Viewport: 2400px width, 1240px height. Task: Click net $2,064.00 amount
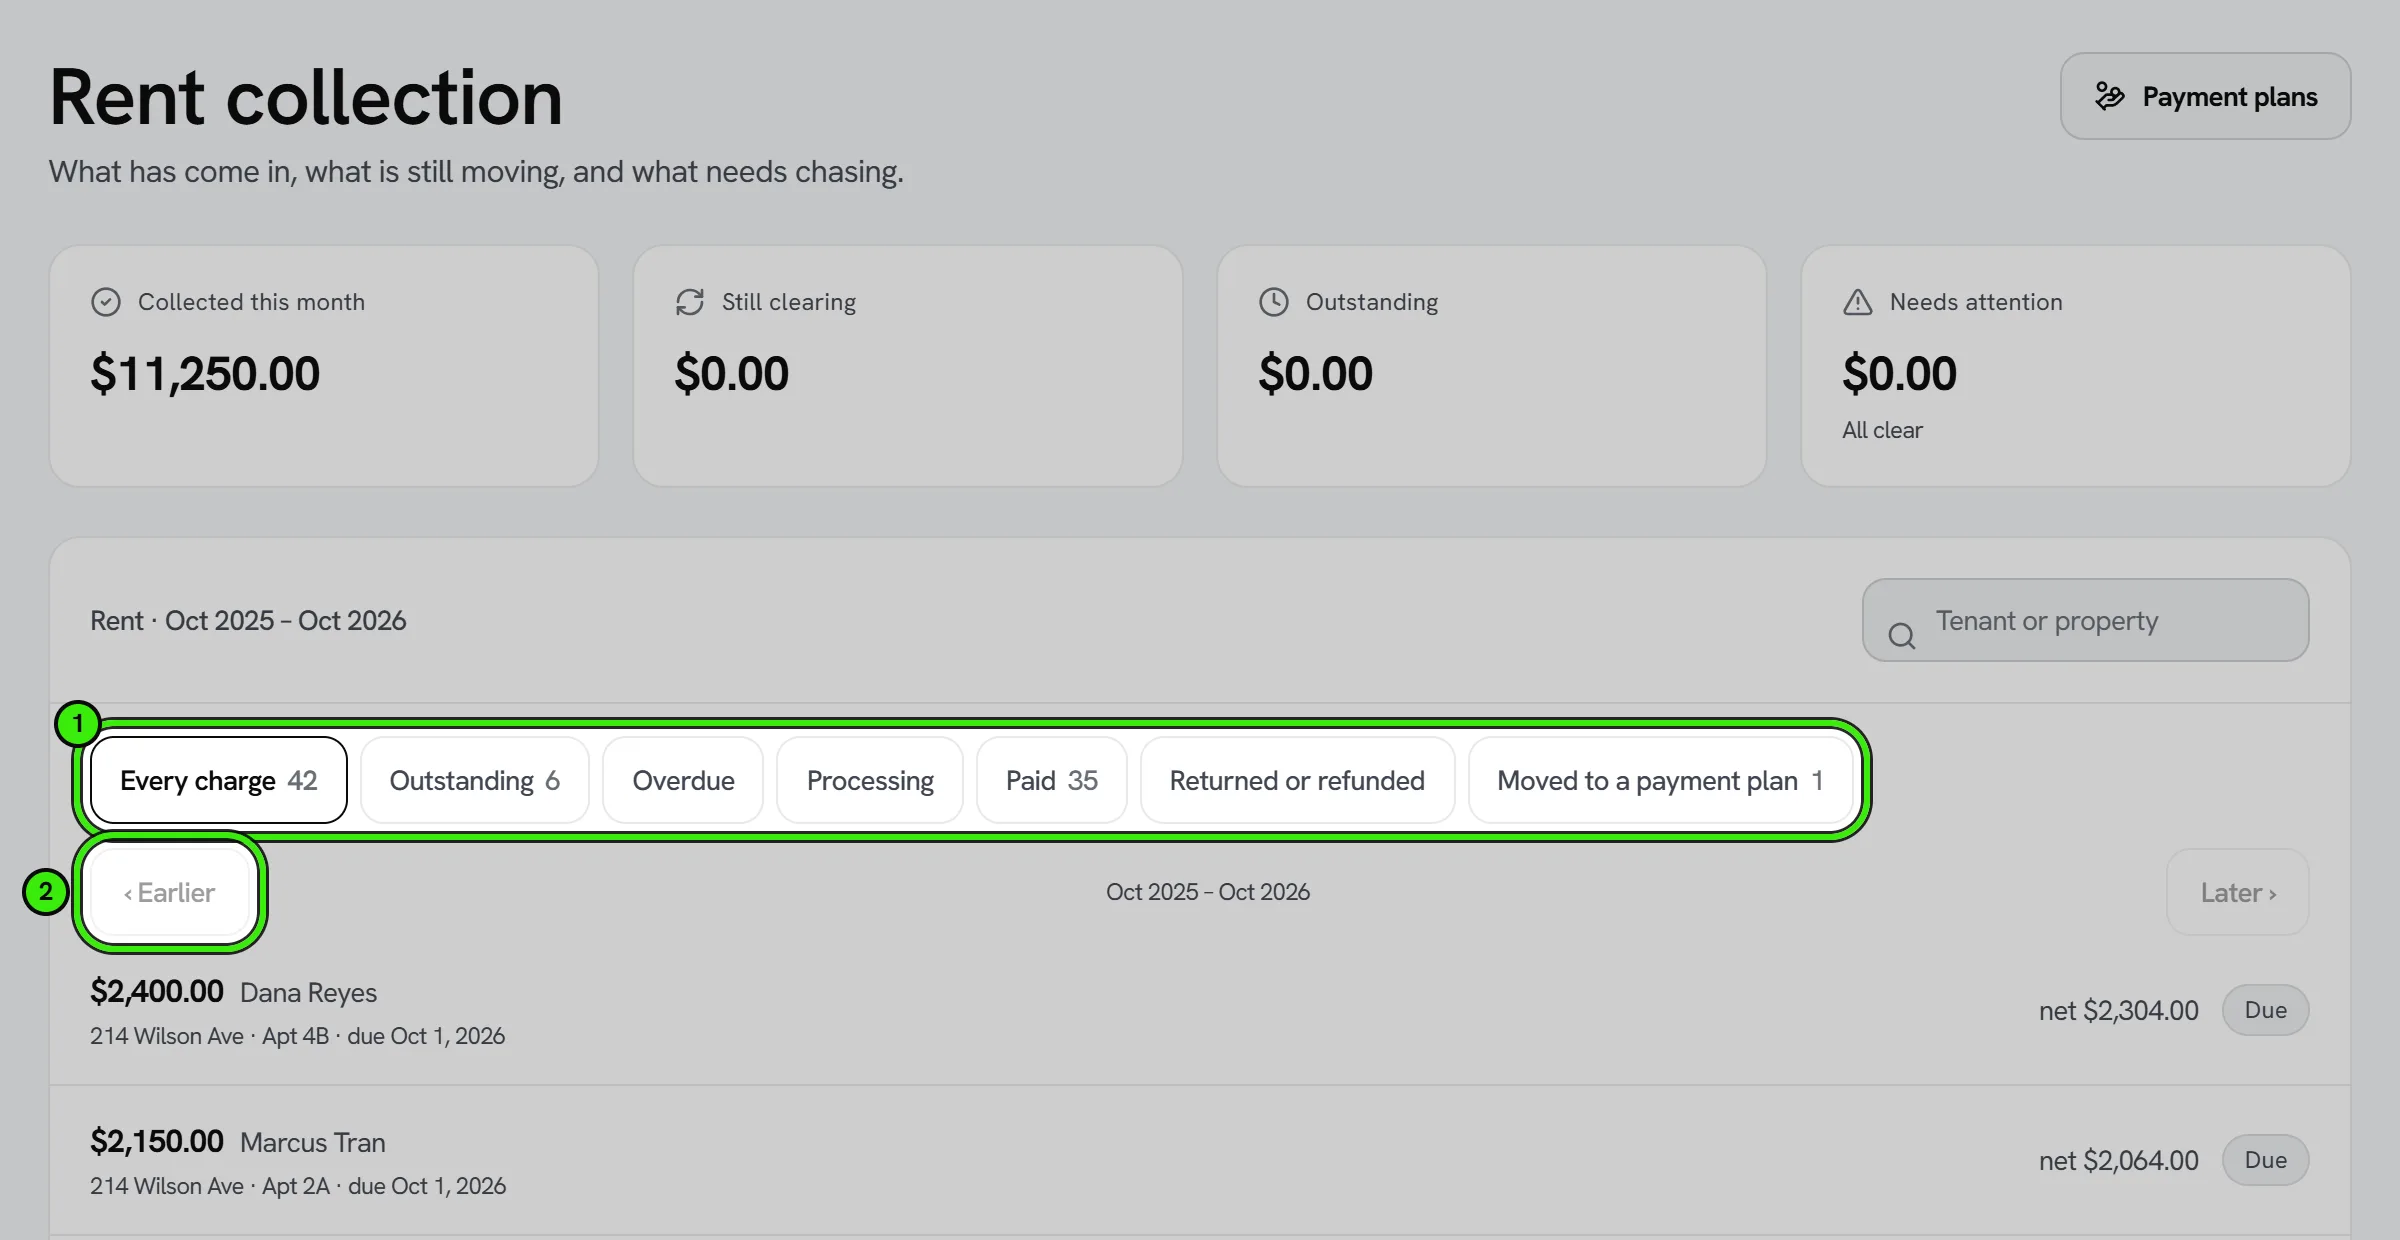coord(2119,1160)
